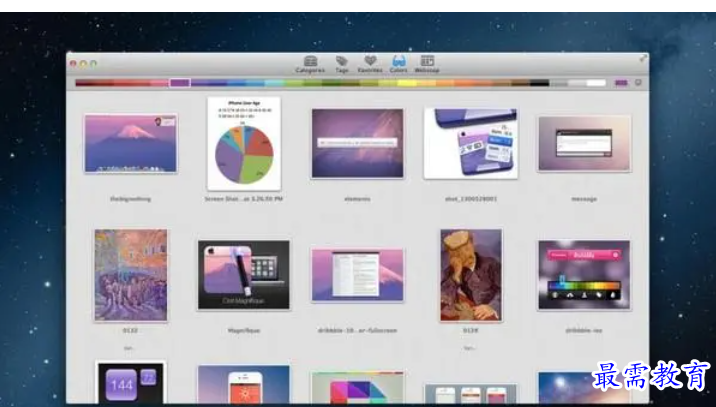Pick the selected purple swatch in color bar
This screenshot has height=407, width=716.
pyautogui.click(x=180, y=83)
